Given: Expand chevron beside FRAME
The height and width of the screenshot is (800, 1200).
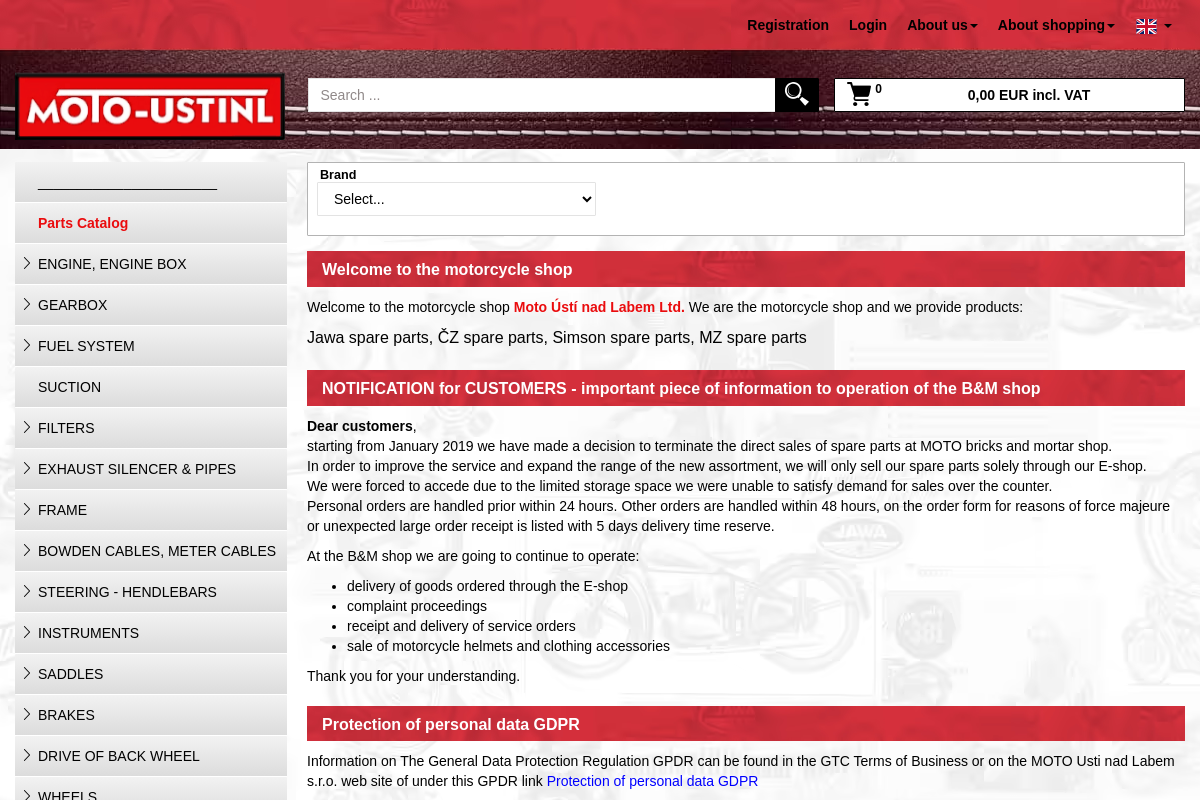Looking at the screenshot, I should point(27,509).
